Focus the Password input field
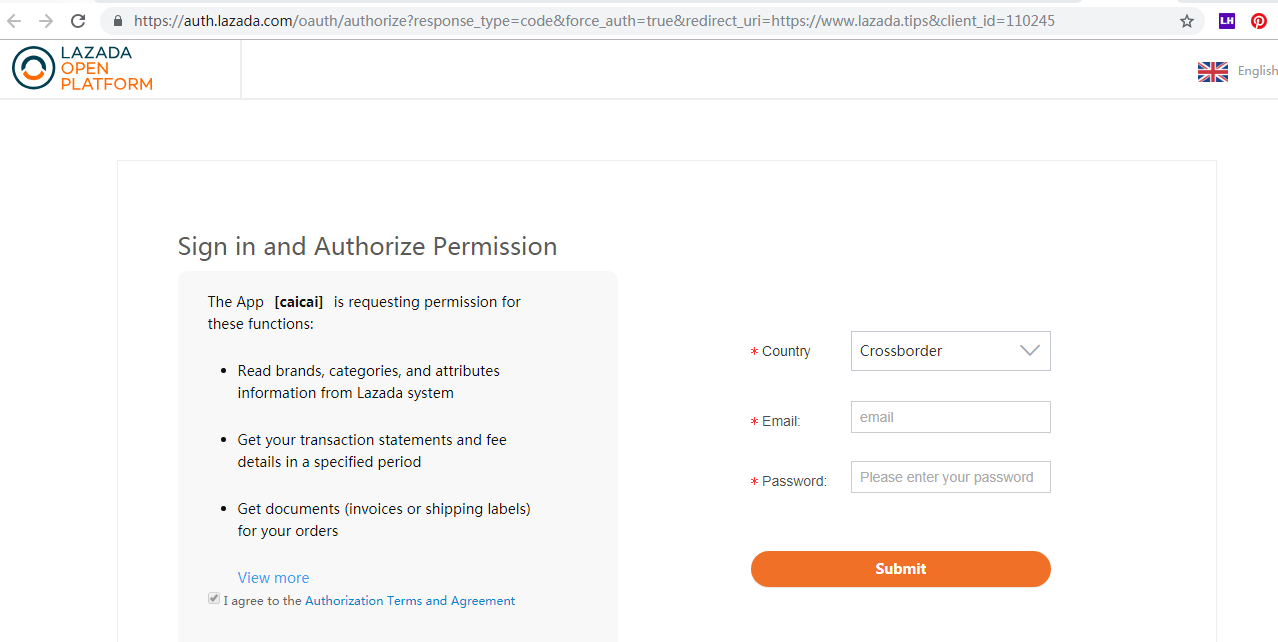This screenshot has width=1278, height=642. pos(950,477)
